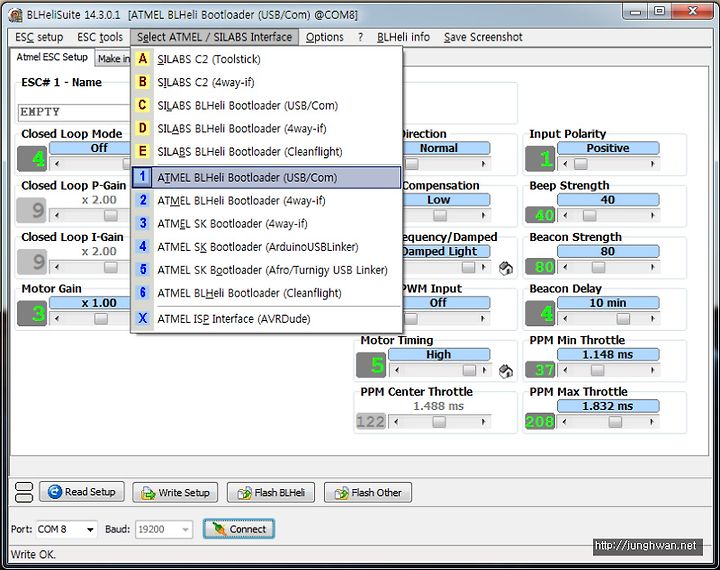Pick SILABS BLHeli Bootloader (4way-if)

click(267, 129)
